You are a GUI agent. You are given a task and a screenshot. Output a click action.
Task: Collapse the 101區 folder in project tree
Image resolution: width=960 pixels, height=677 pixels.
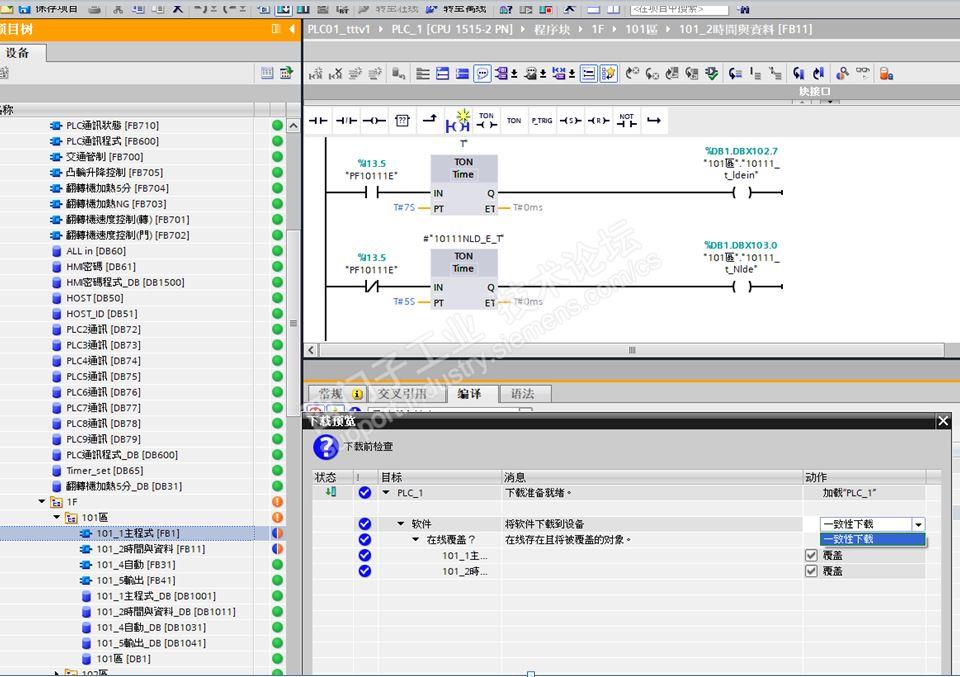57,517
